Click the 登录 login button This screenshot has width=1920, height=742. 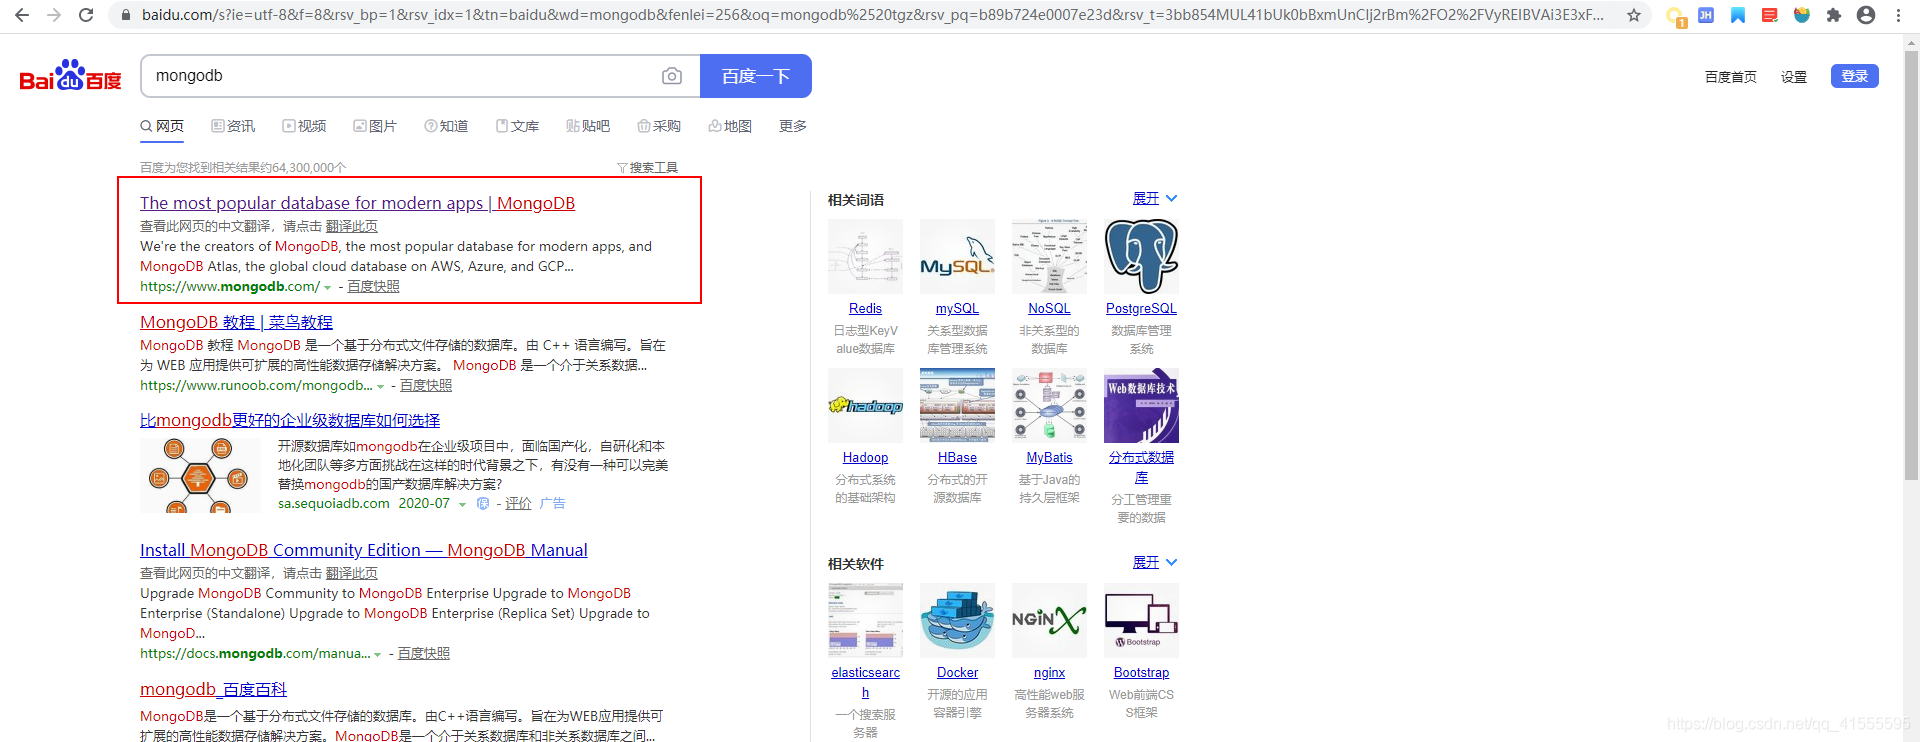pyautogui.click(x=1855, y=76)
